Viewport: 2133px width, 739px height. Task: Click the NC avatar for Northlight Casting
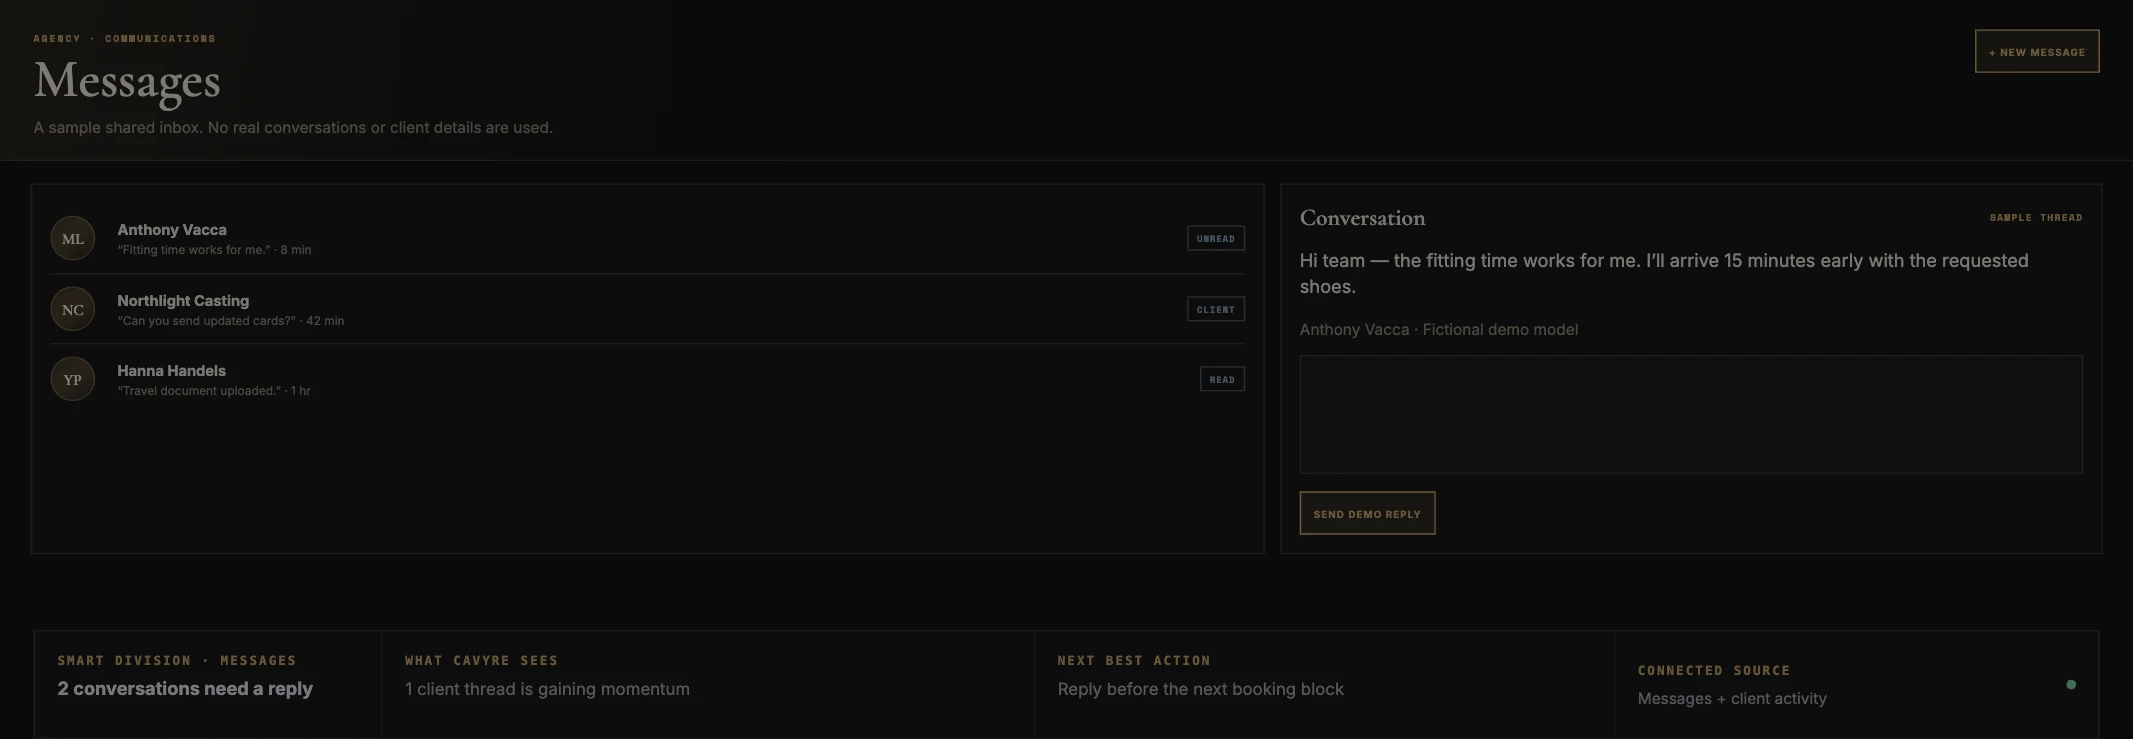point(73,309)
